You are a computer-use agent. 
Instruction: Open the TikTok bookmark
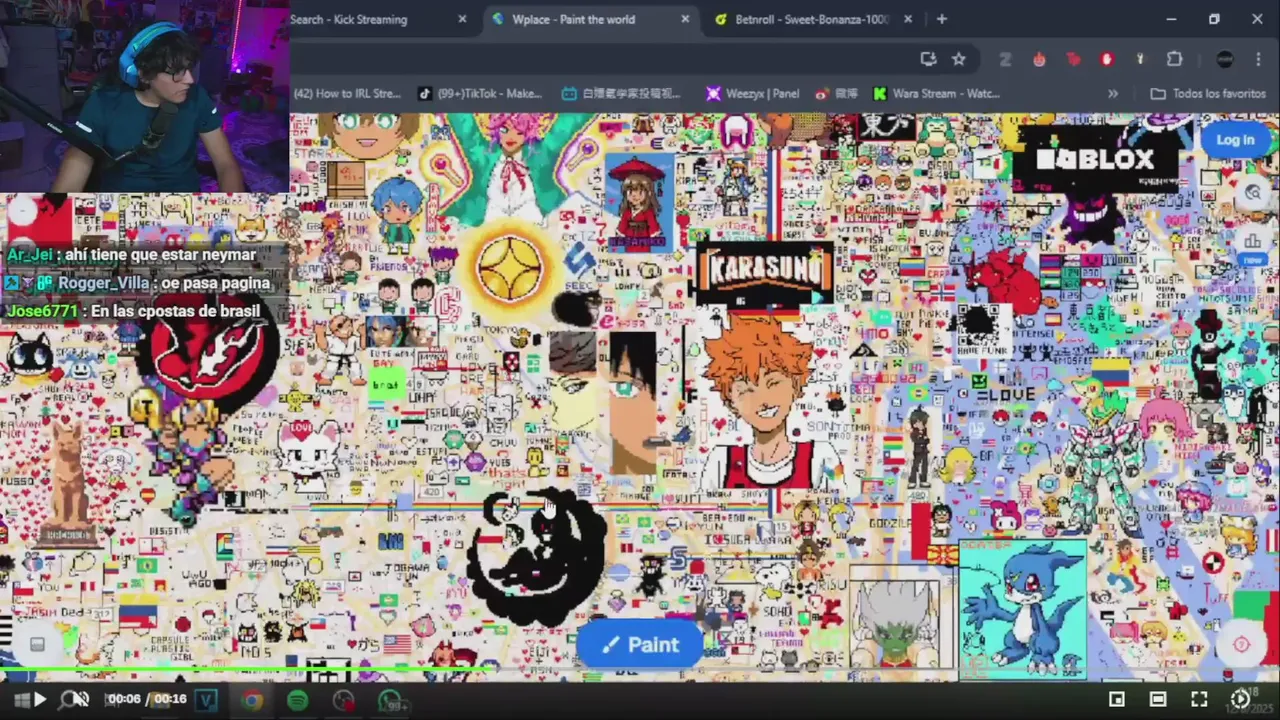pos(480,93)
